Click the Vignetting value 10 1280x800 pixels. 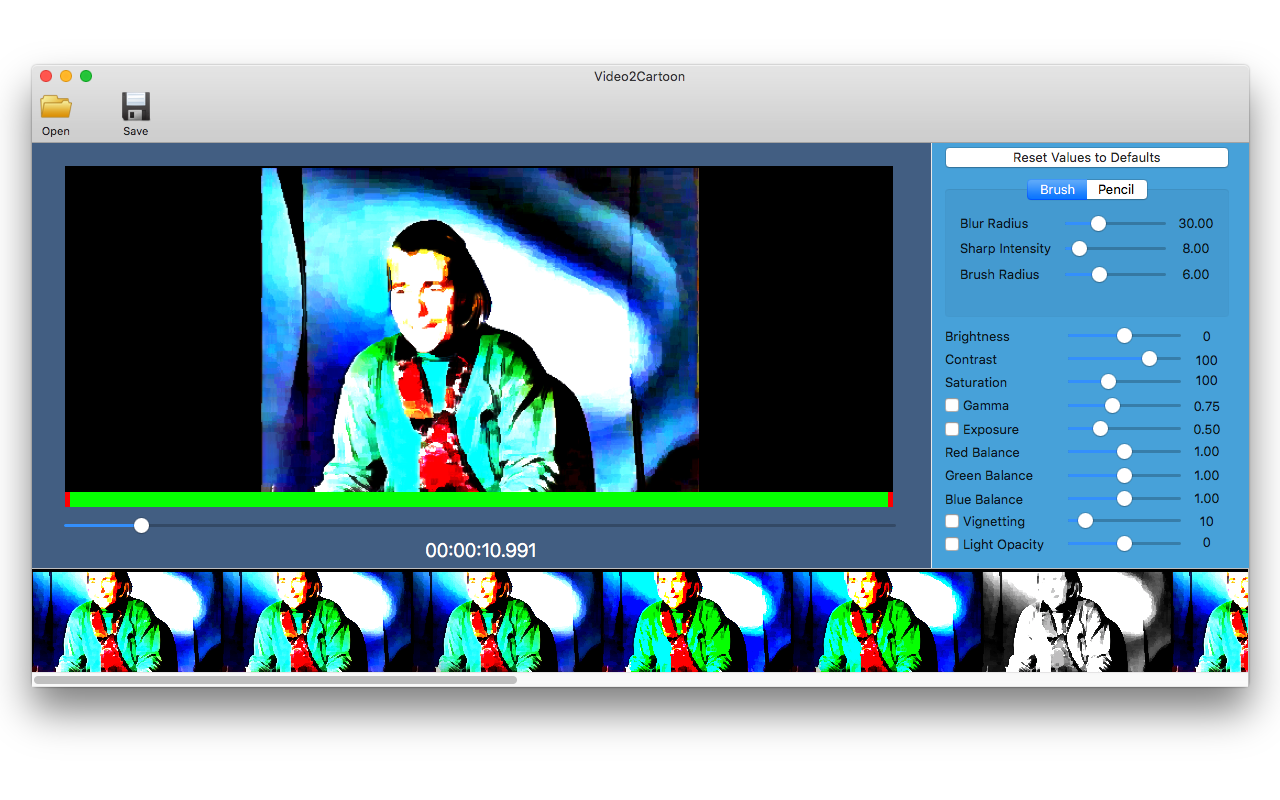pos(1206,522)
